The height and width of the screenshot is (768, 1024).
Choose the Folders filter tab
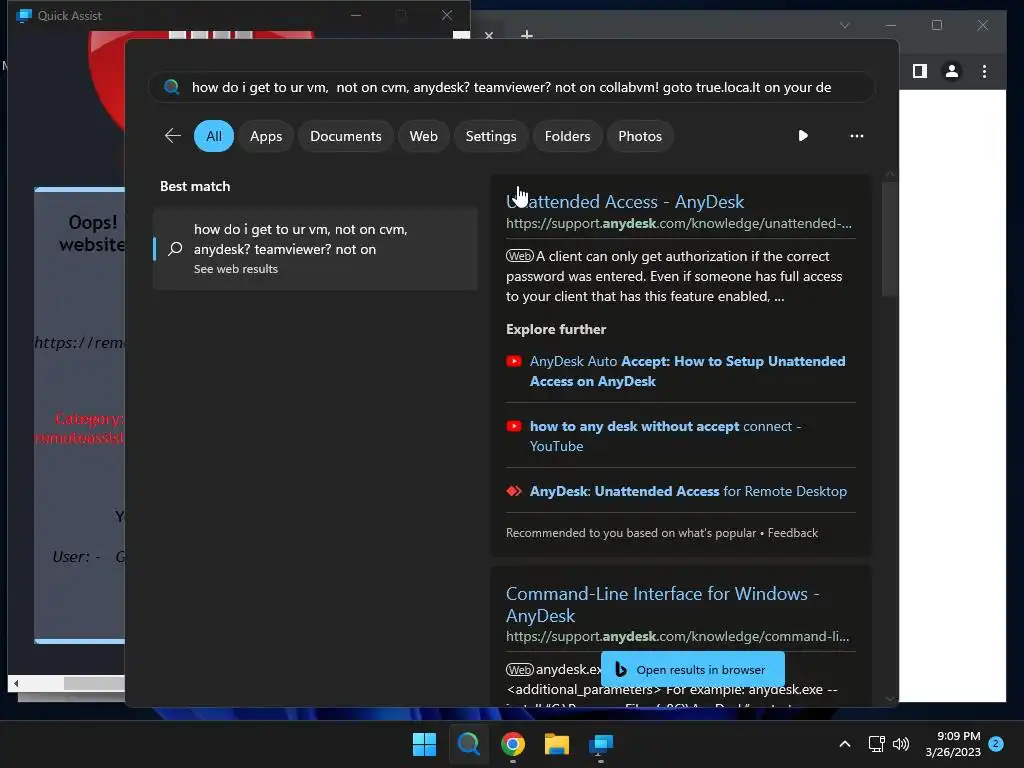point(568,136)
